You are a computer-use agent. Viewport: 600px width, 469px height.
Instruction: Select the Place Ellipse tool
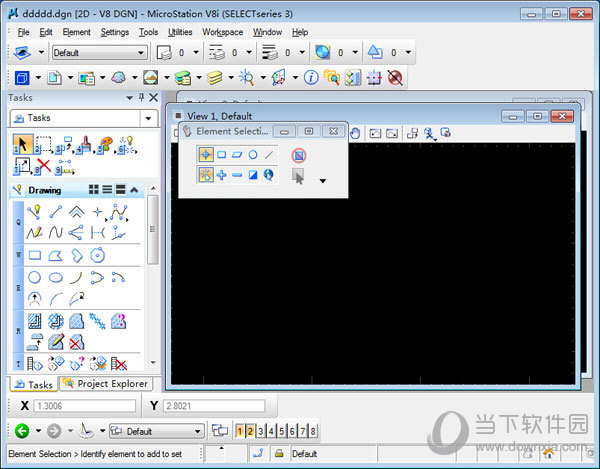tap(56, 277)
